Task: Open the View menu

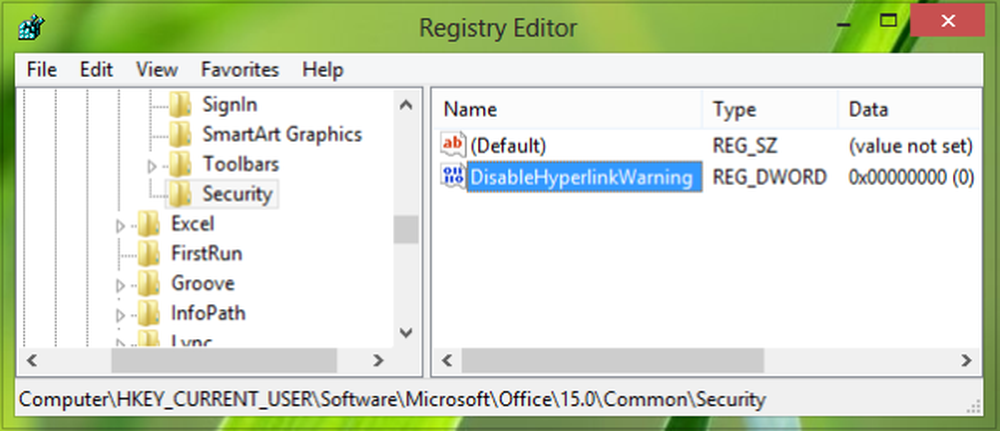Action: point(157,69)
